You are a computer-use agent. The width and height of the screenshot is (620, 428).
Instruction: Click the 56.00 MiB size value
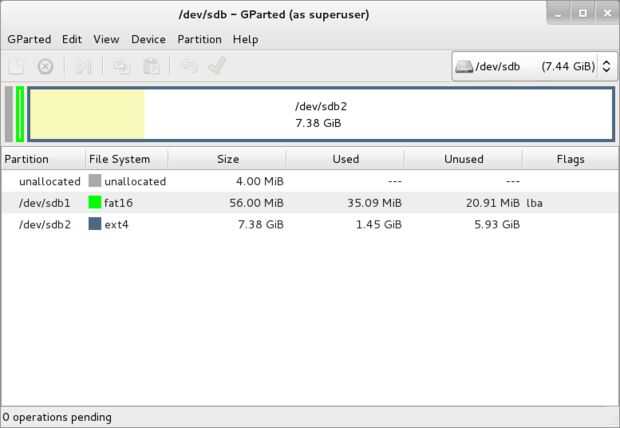(x=256, y=203)
